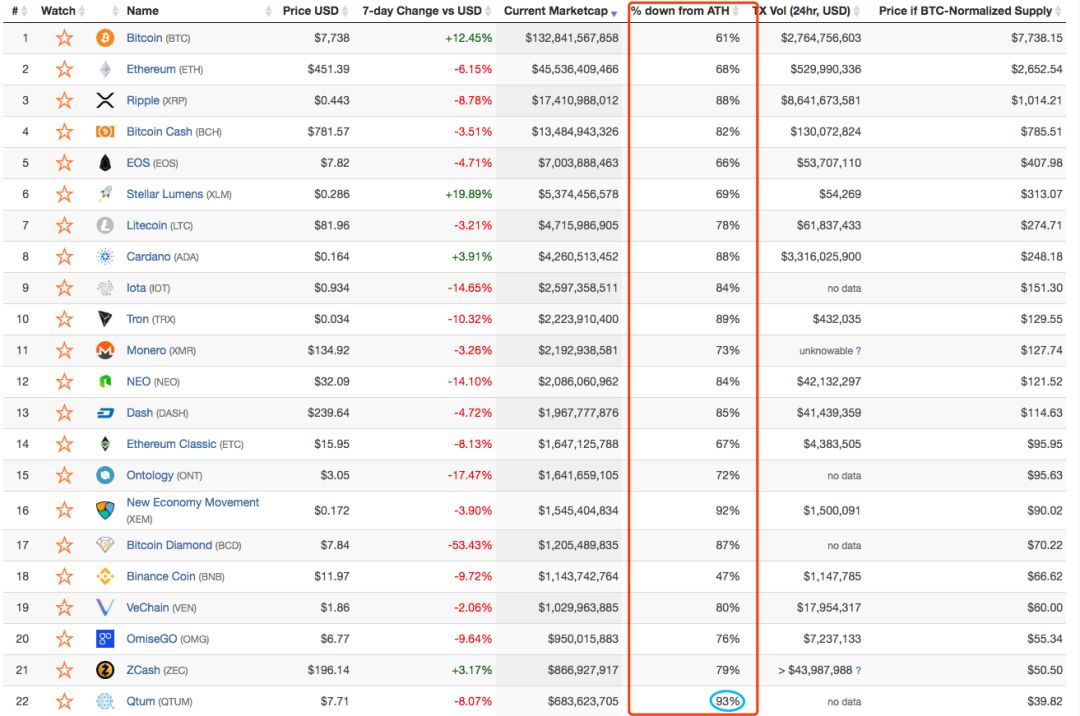1080x716 pixels.
Task: Toggle the watch star for Qtum
Action: point(64,701)
